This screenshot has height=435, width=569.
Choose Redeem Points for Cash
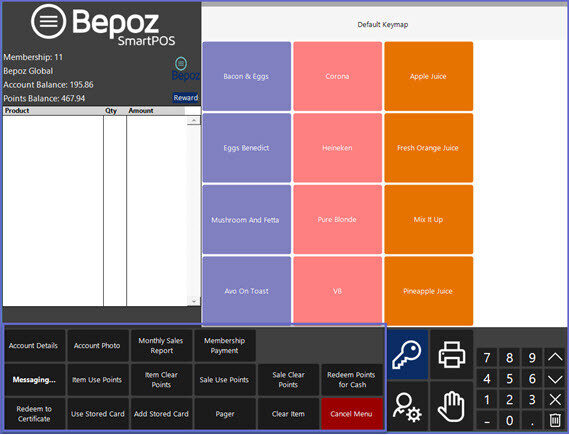(x=351, y=380)
